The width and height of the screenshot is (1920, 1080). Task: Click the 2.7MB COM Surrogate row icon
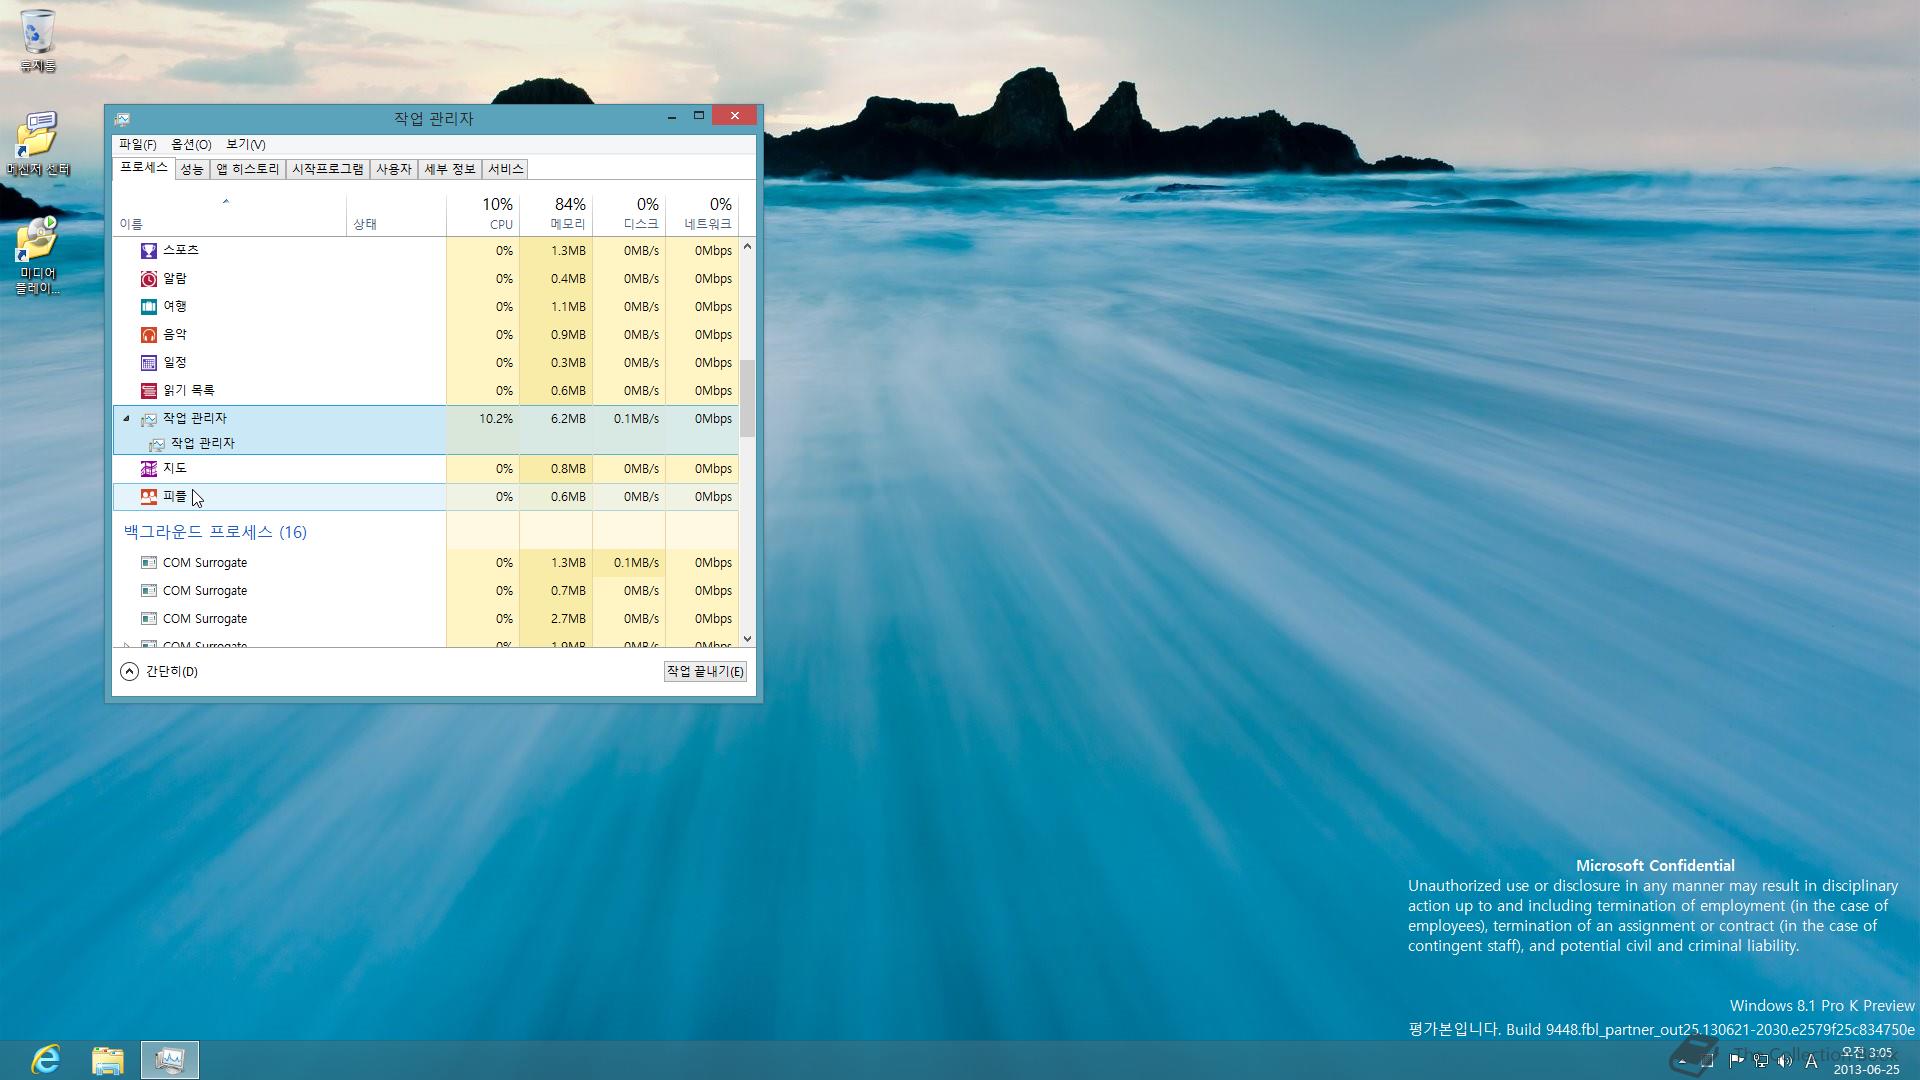[149, 619]
